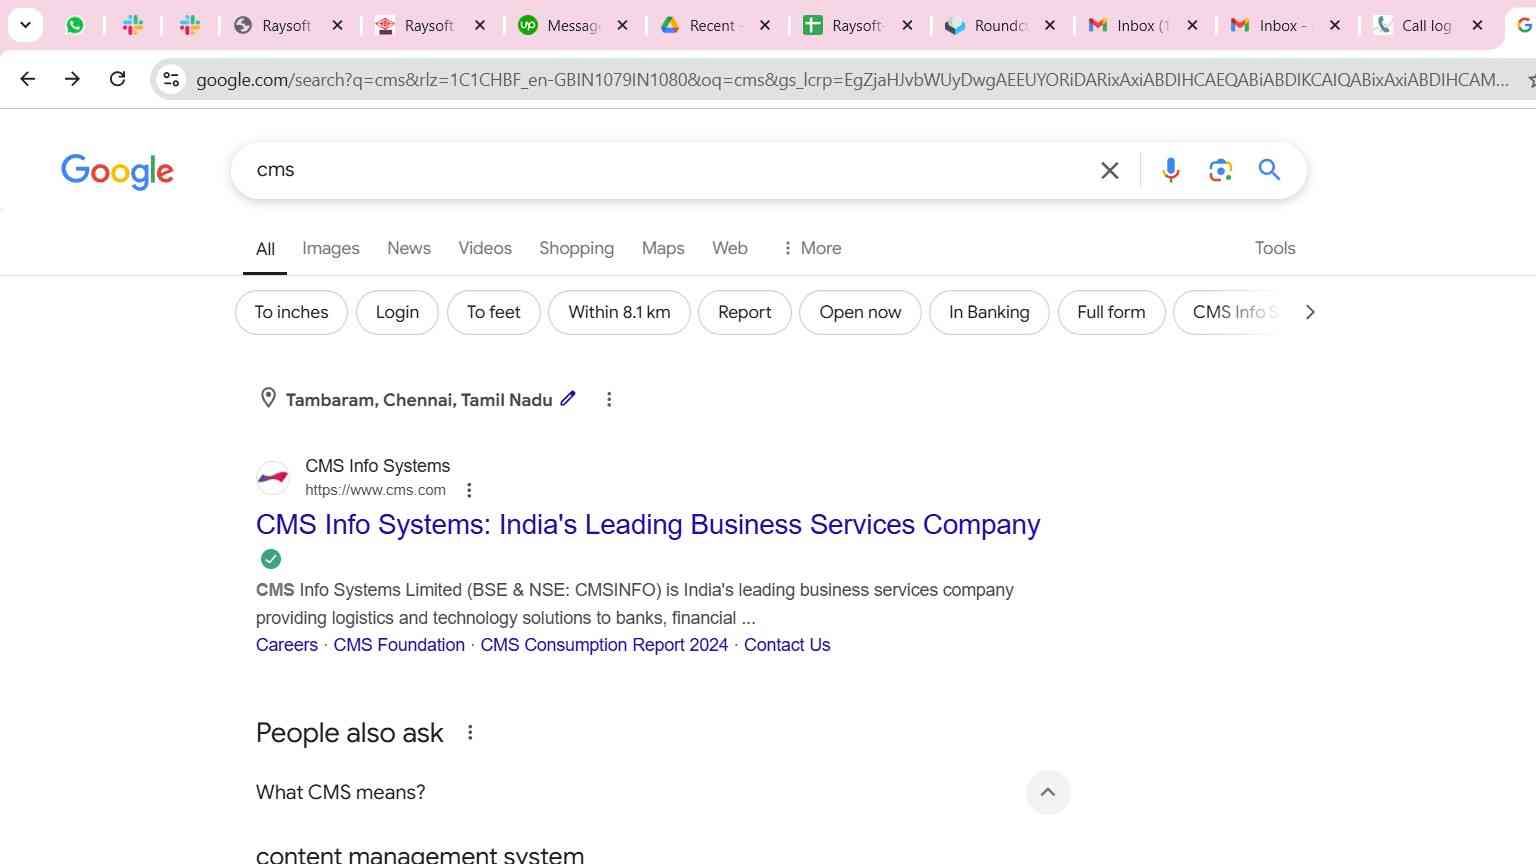Switch to the News results tab
This screenshot has height=864, width=1536.
point(409,248)
